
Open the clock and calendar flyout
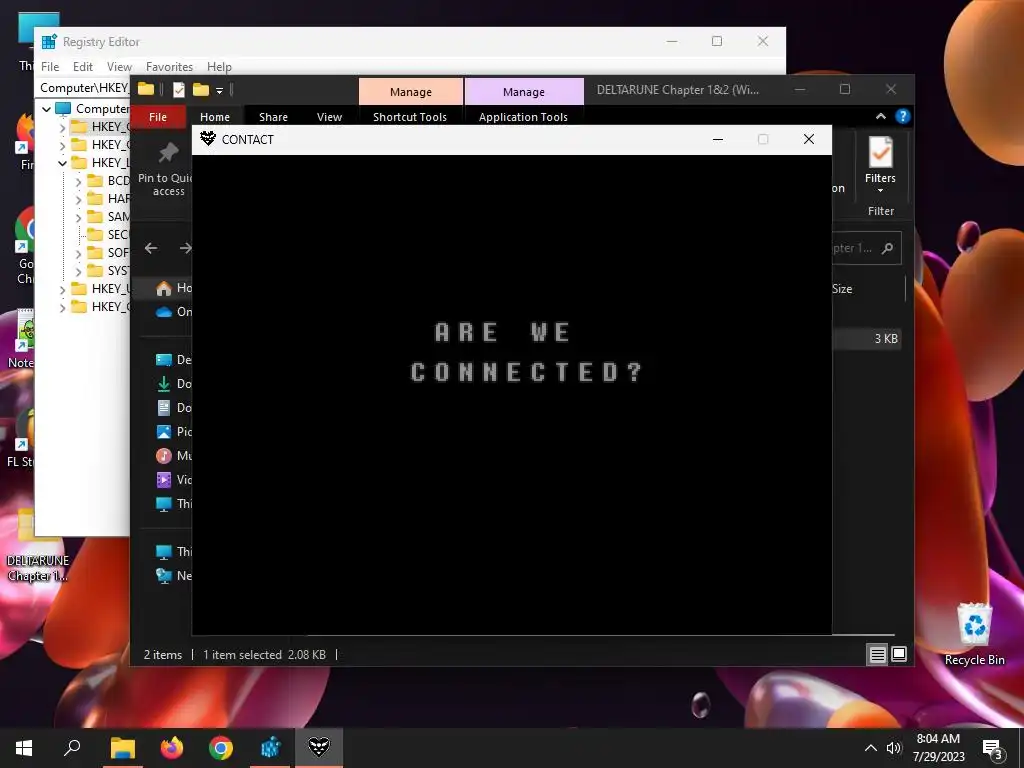click(938, 748)
